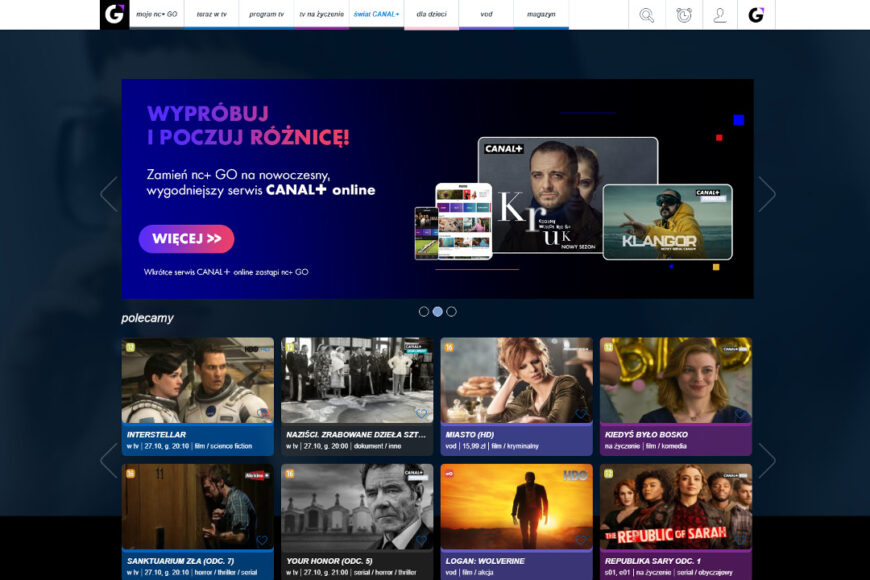Switch to the program tv section

[265, 14]
